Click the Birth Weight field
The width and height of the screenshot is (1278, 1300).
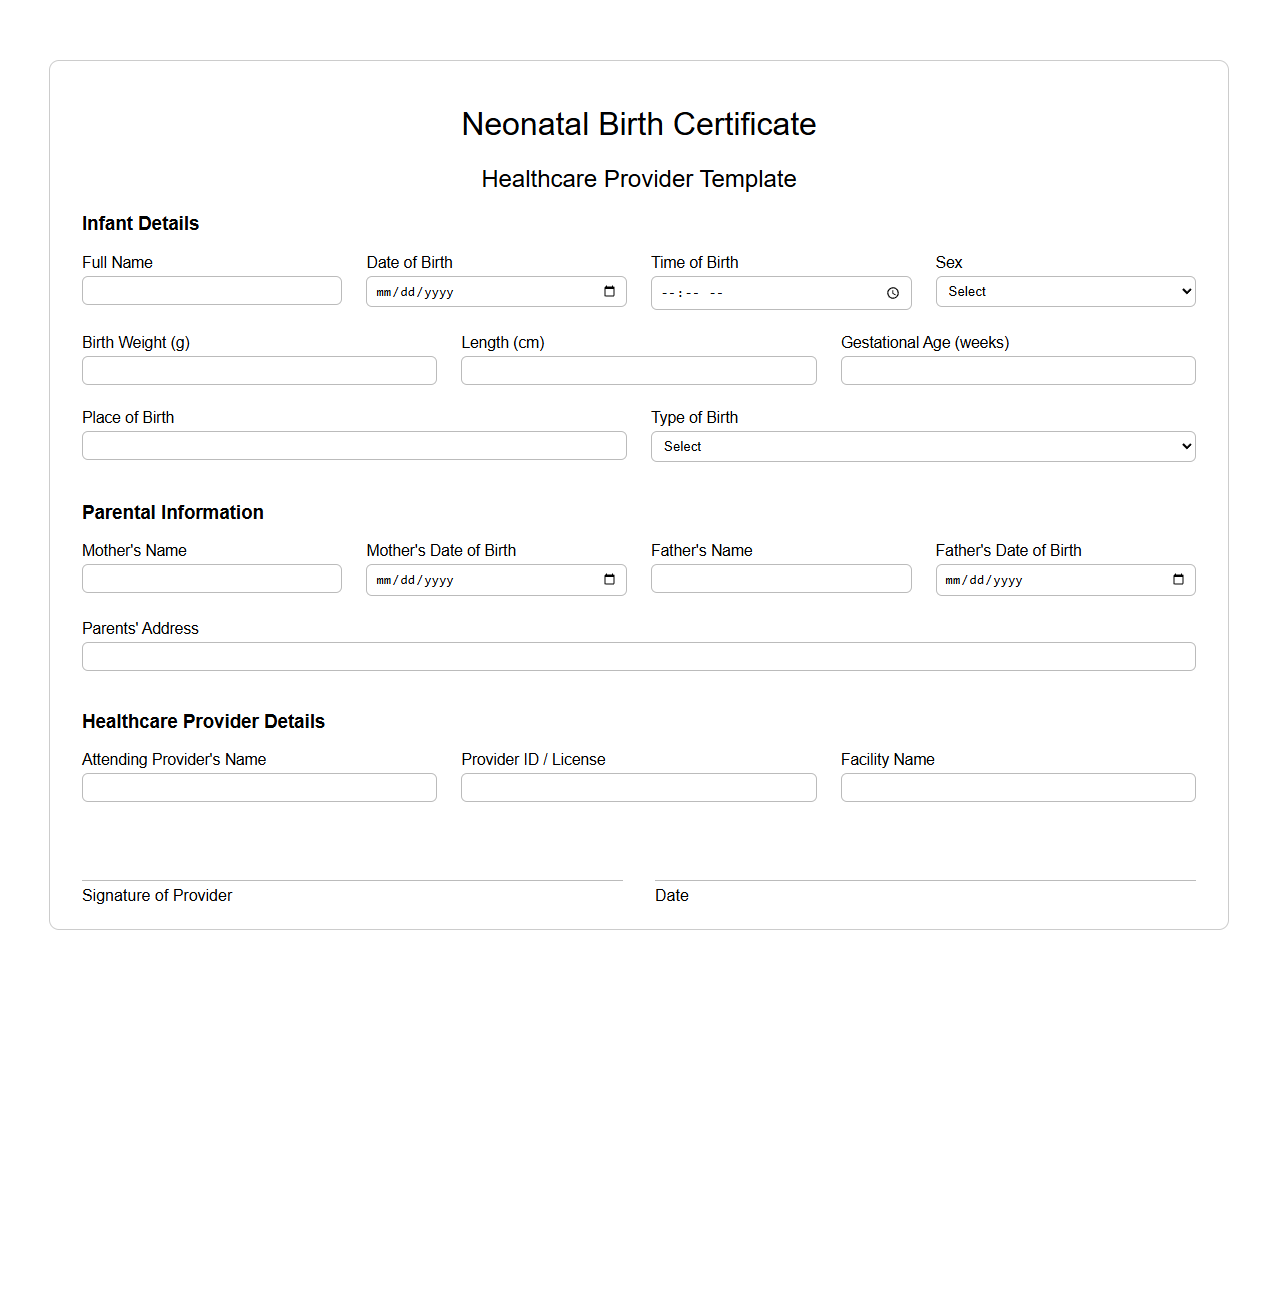[258, 370]
